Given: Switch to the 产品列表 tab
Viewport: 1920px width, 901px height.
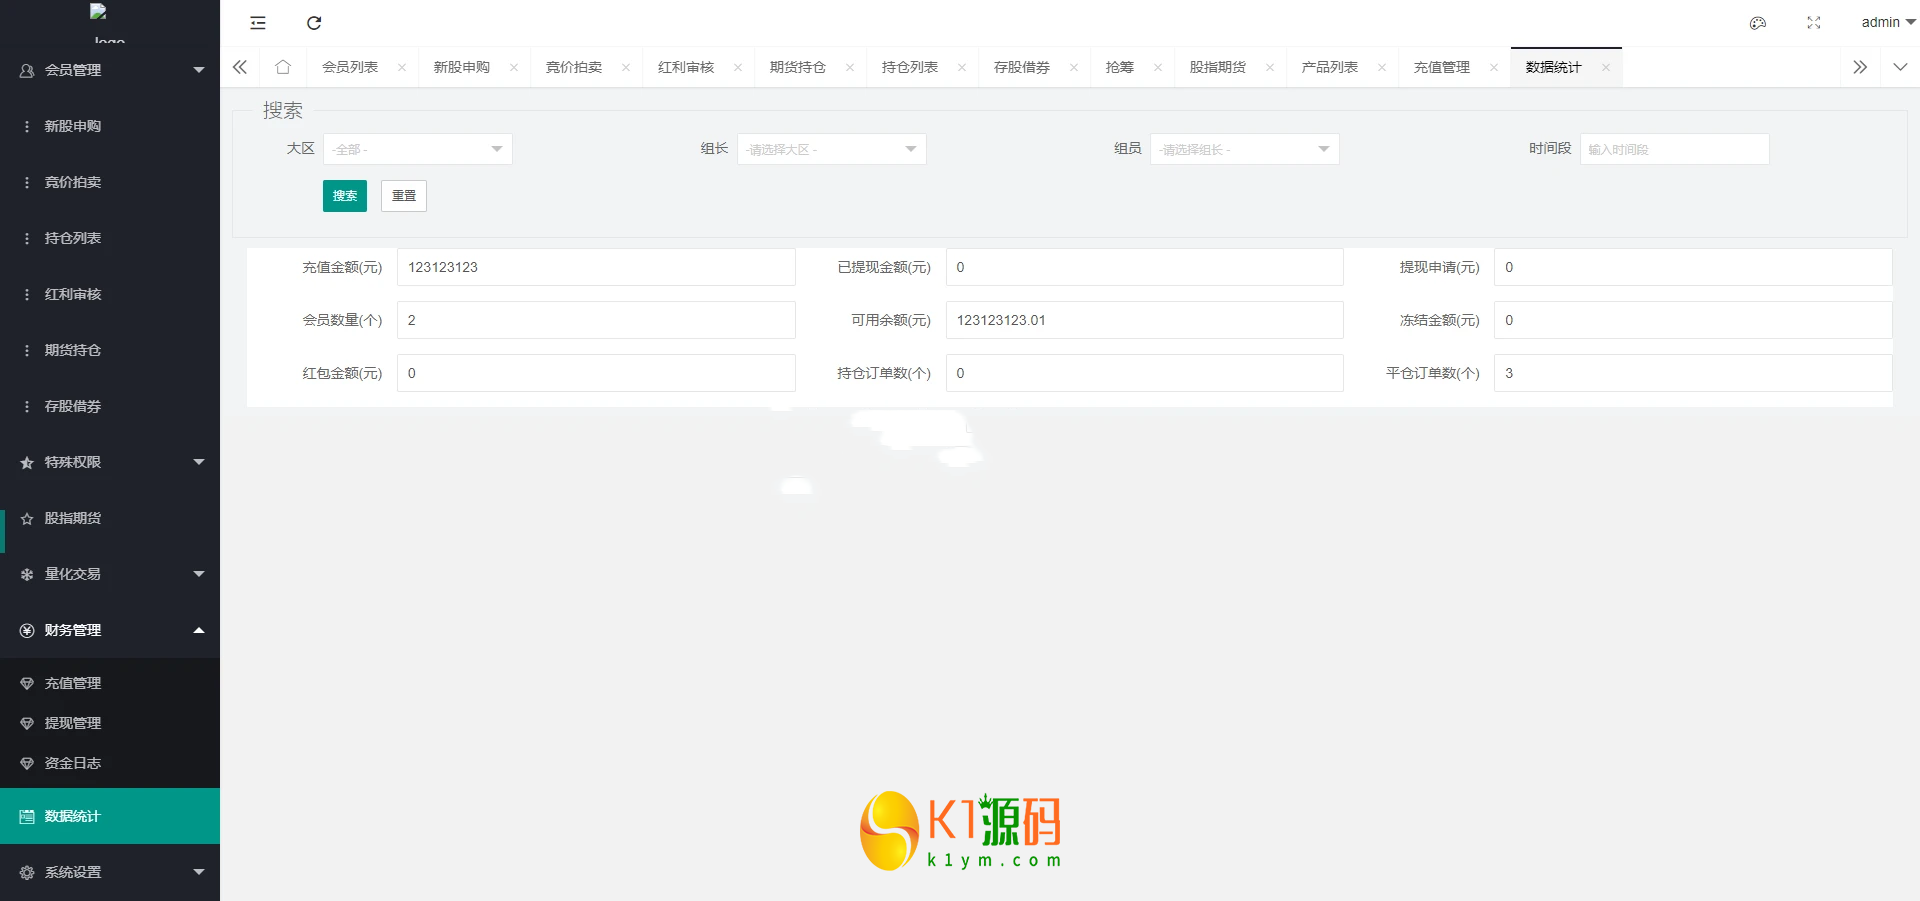Looking at the screenshot, I should [1330, 67].
